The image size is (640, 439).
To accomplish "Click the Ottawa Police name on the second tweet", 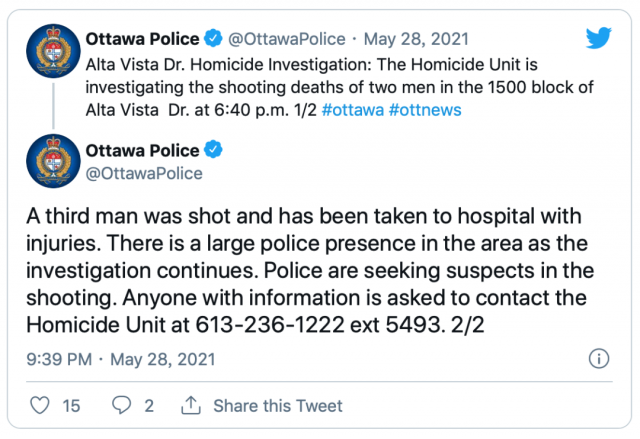I will pos(142,151).
